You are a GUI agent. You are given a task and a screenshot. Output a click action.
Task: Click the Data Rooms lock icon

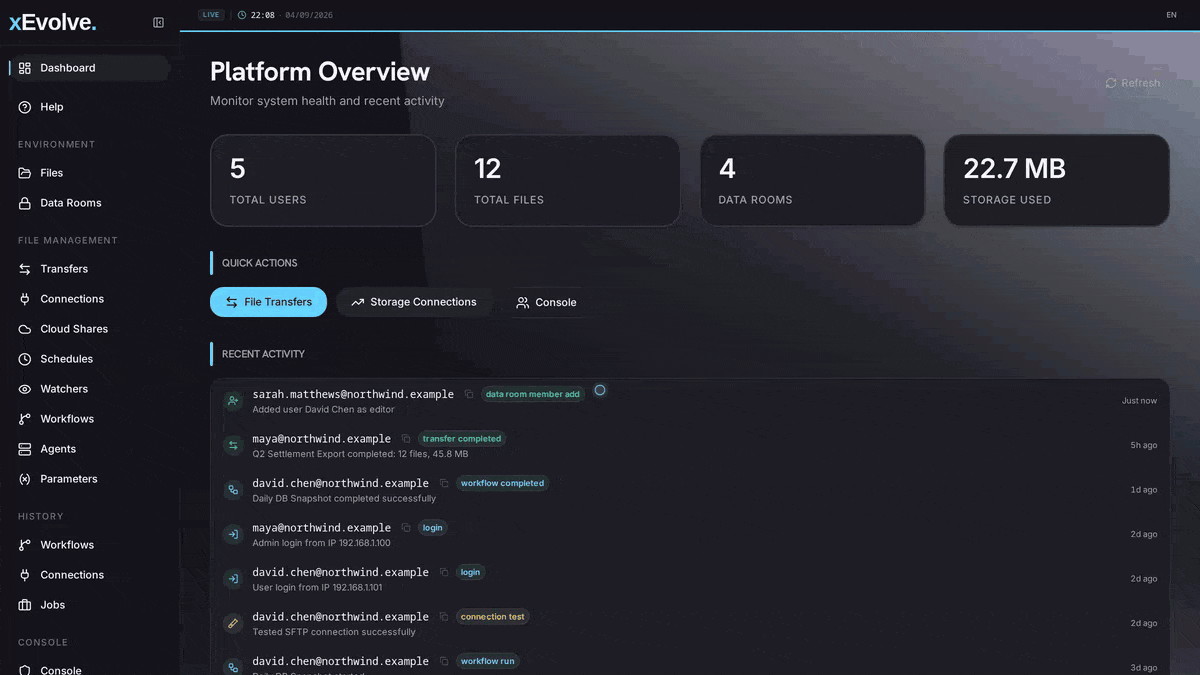(x=25, y=203)
